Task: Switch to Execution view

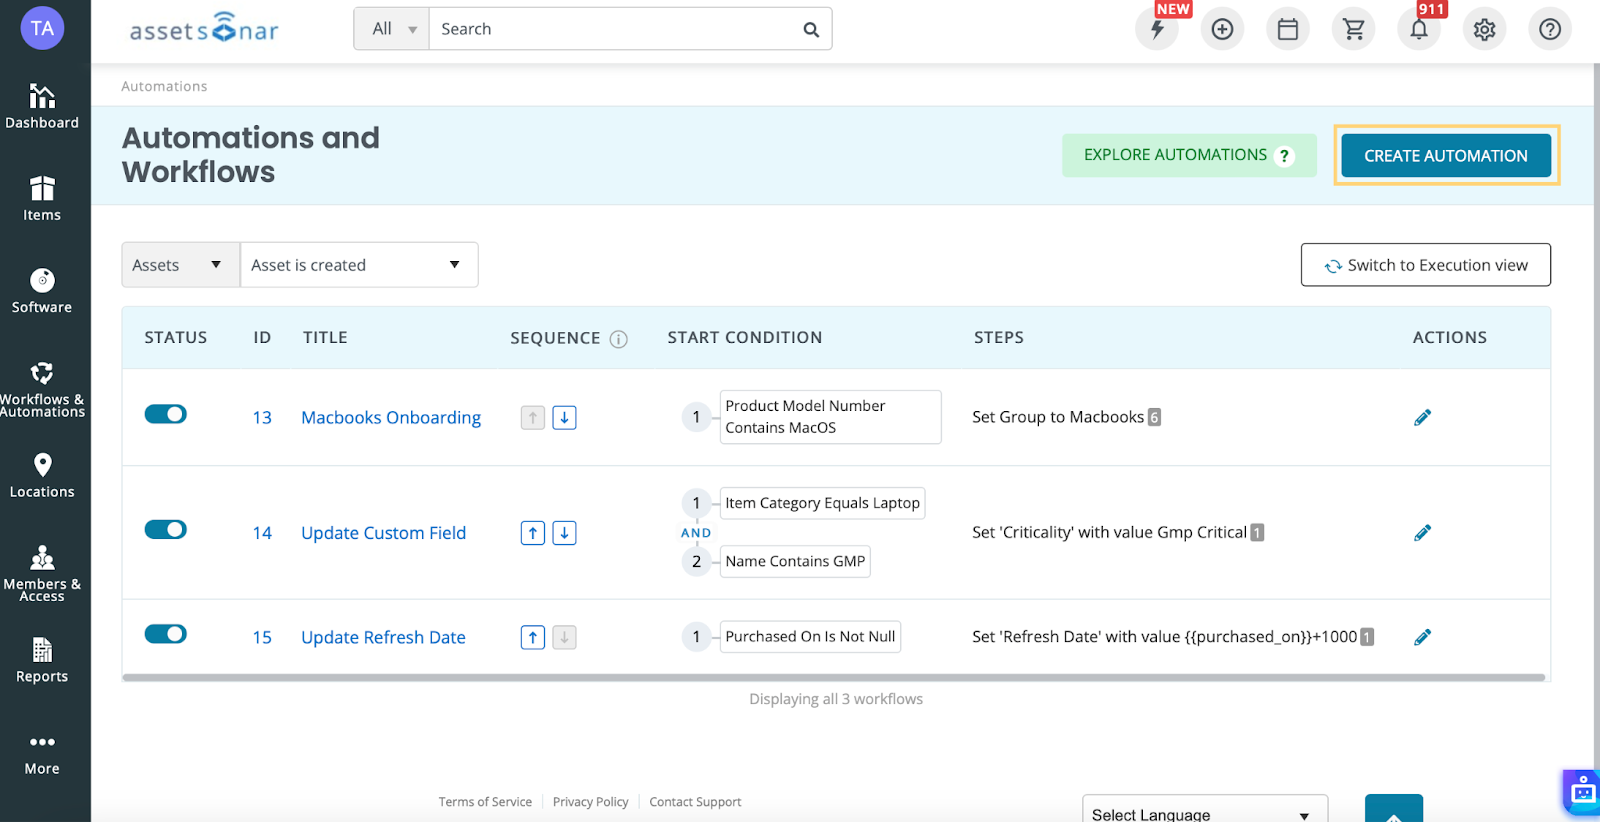Action: tap(1426, 265)
